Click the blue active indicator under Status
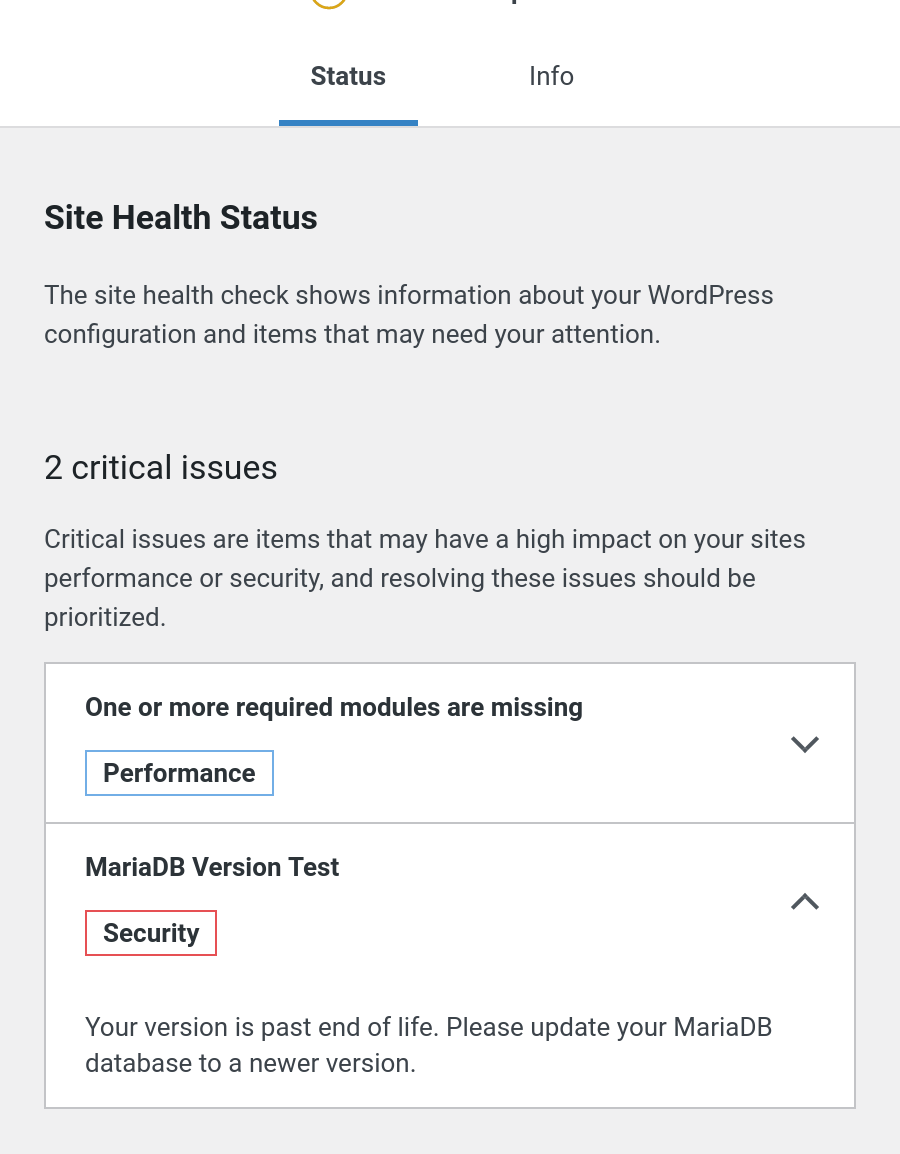The height and width of the screenshot is (1154, 900). 348,123
